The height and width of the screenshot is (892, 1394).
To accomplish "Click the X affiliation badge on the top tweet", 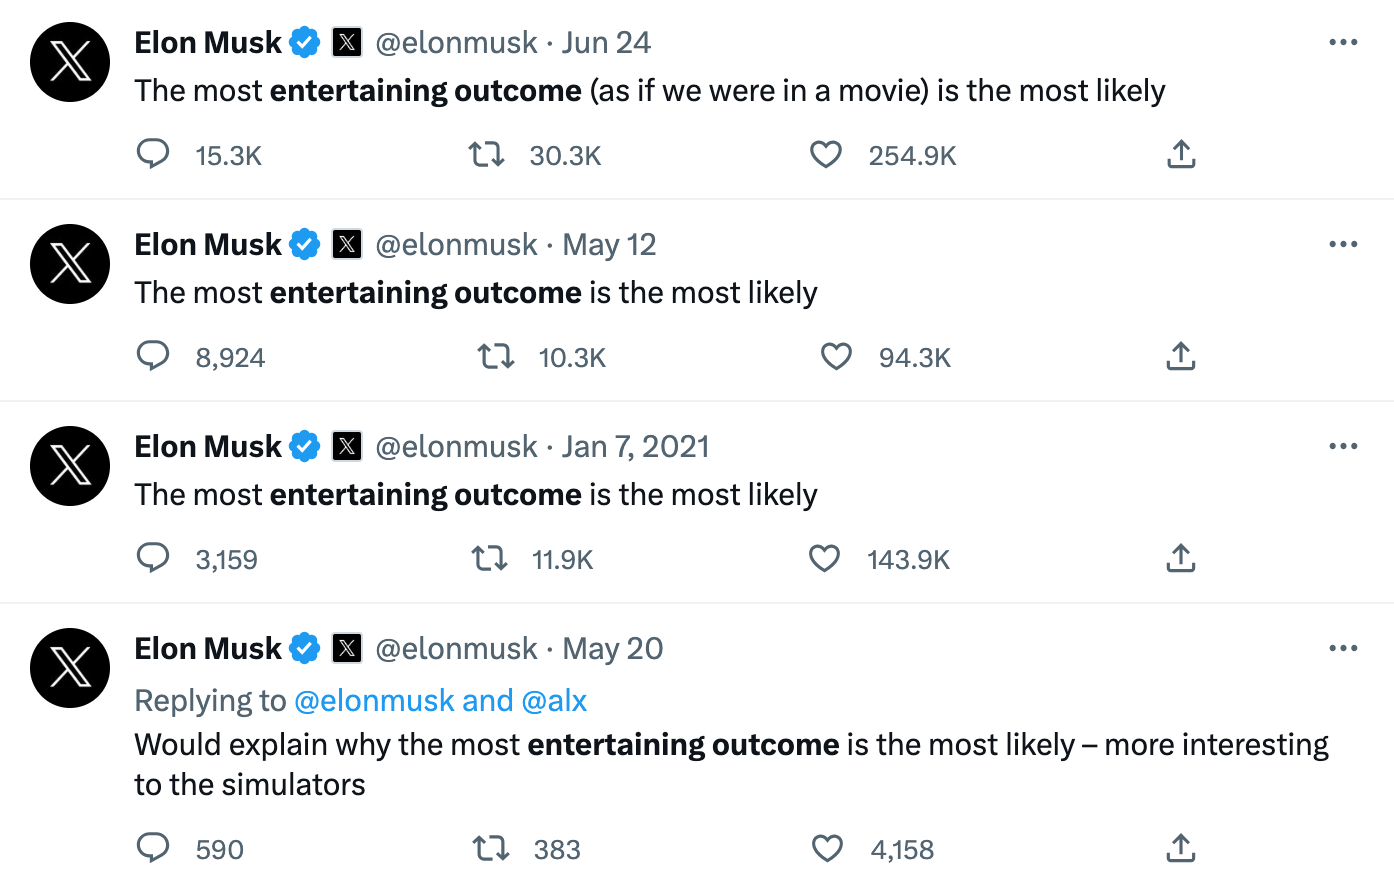I will [346, 42].
